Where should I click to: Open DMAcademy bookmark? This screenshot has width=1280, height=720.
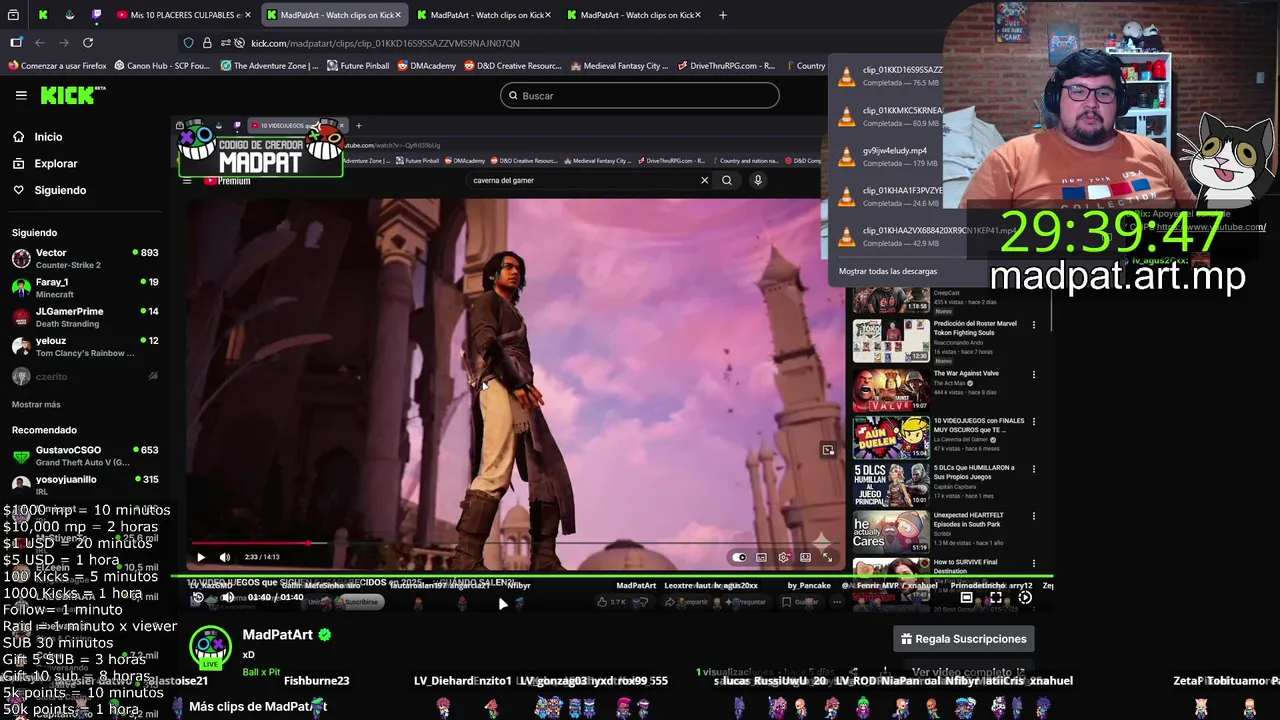tap(426, 66)
